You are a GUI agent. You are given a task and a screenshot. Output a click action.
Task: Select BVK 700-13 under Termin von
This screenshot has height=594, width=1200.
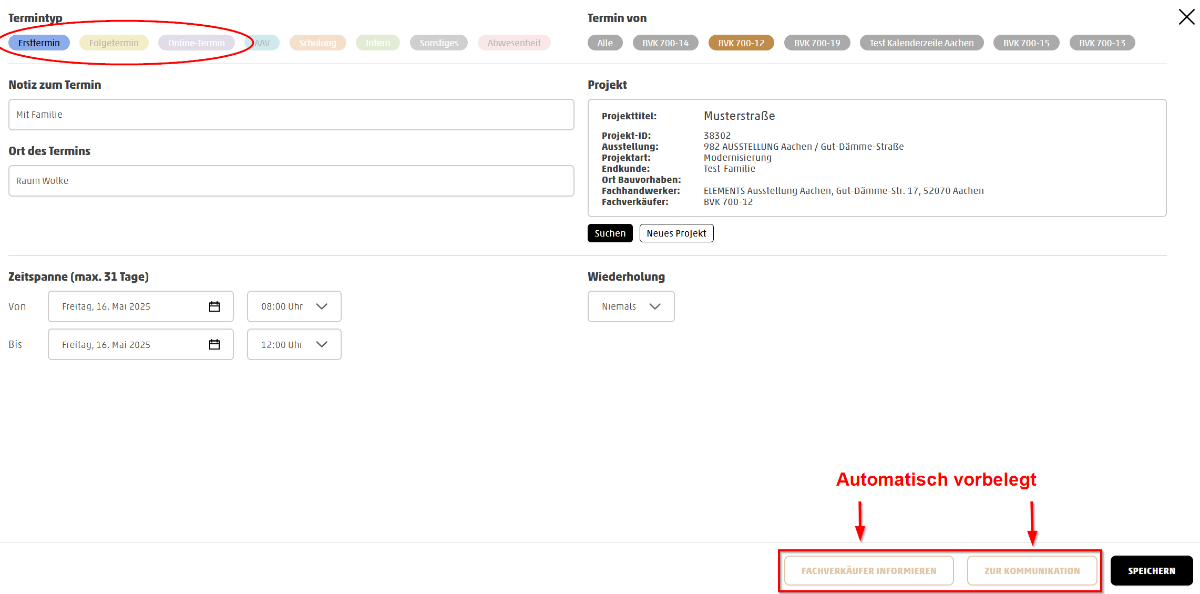(1102, 43)
